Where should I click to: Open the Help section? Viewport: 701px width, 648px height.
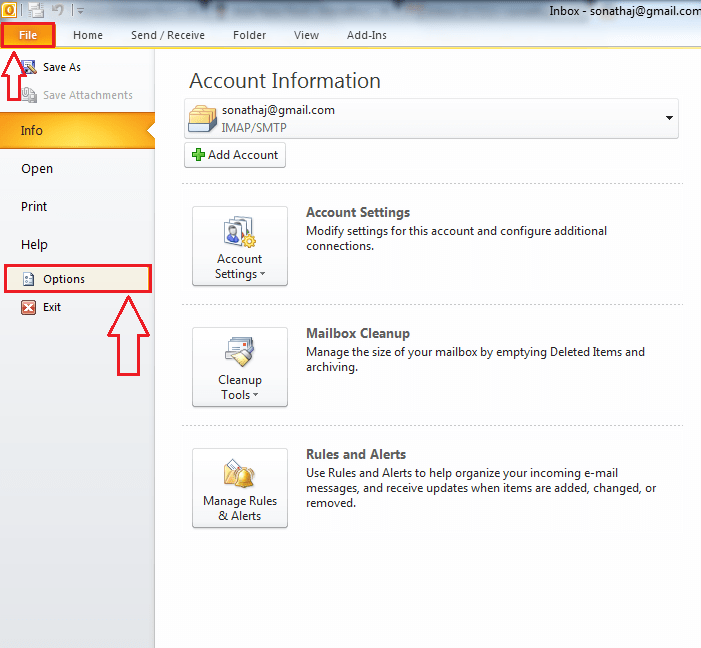[34, 244]
